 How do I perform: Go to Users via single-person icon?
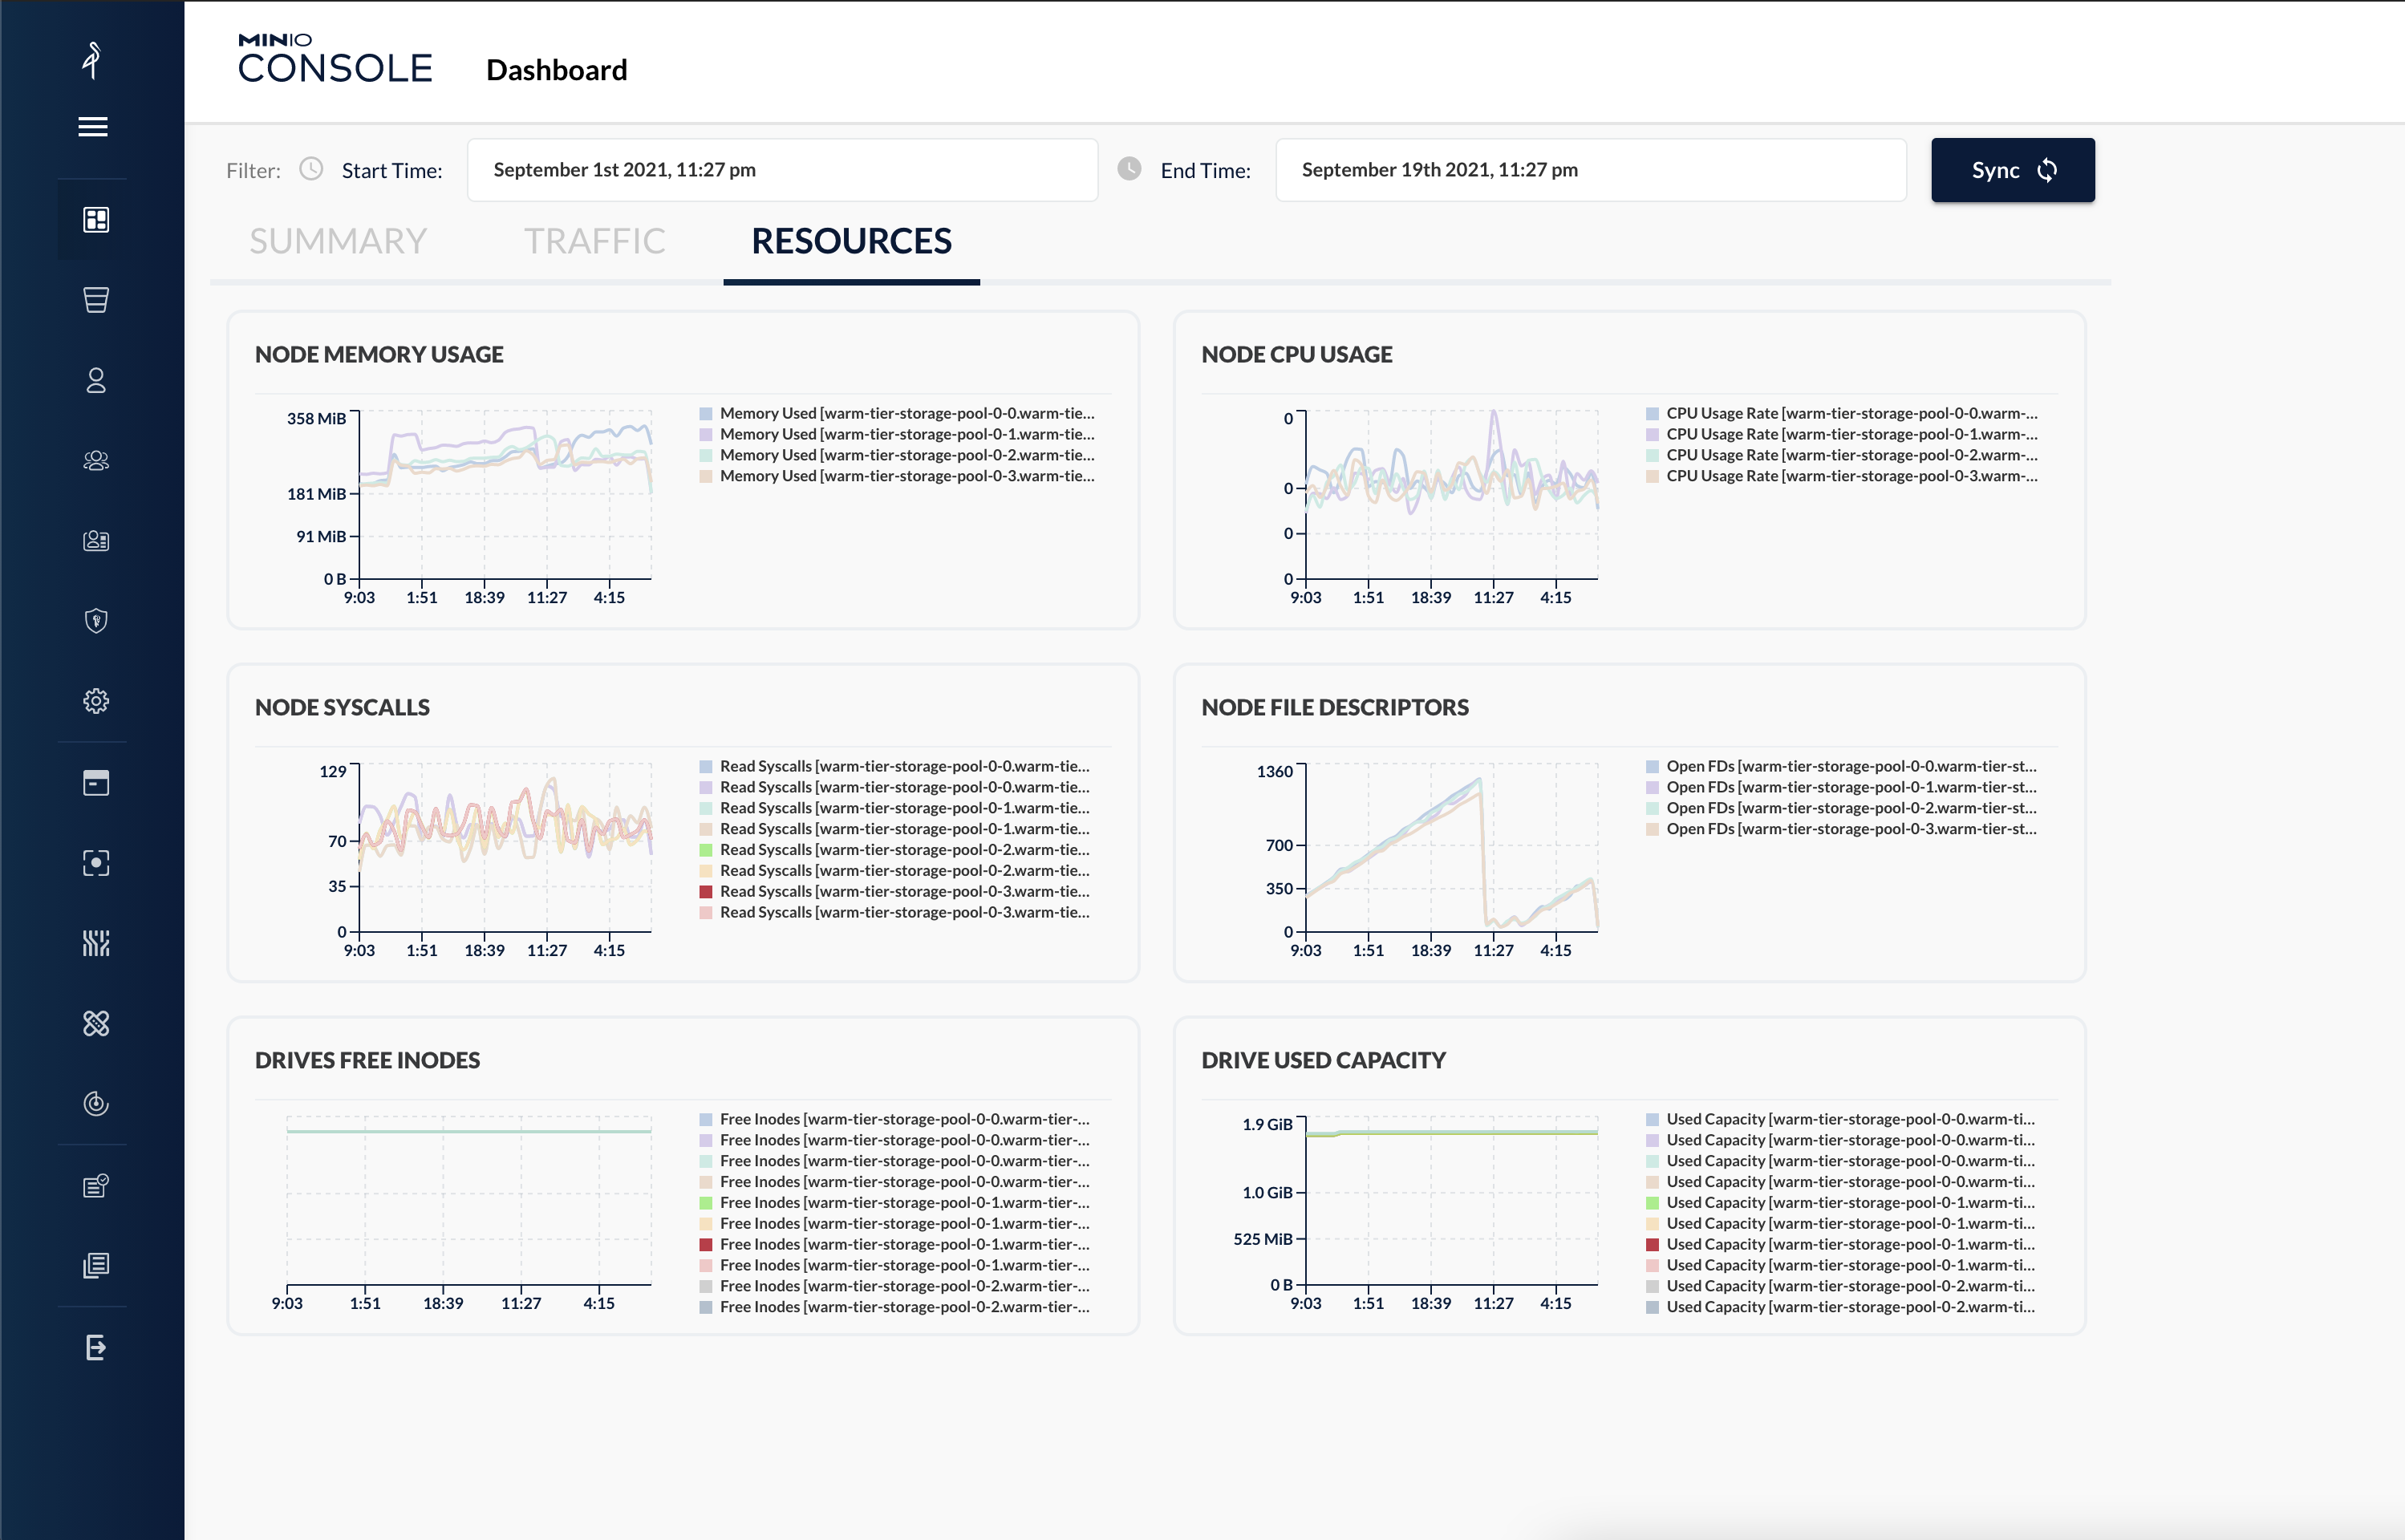tap(96, 380)
